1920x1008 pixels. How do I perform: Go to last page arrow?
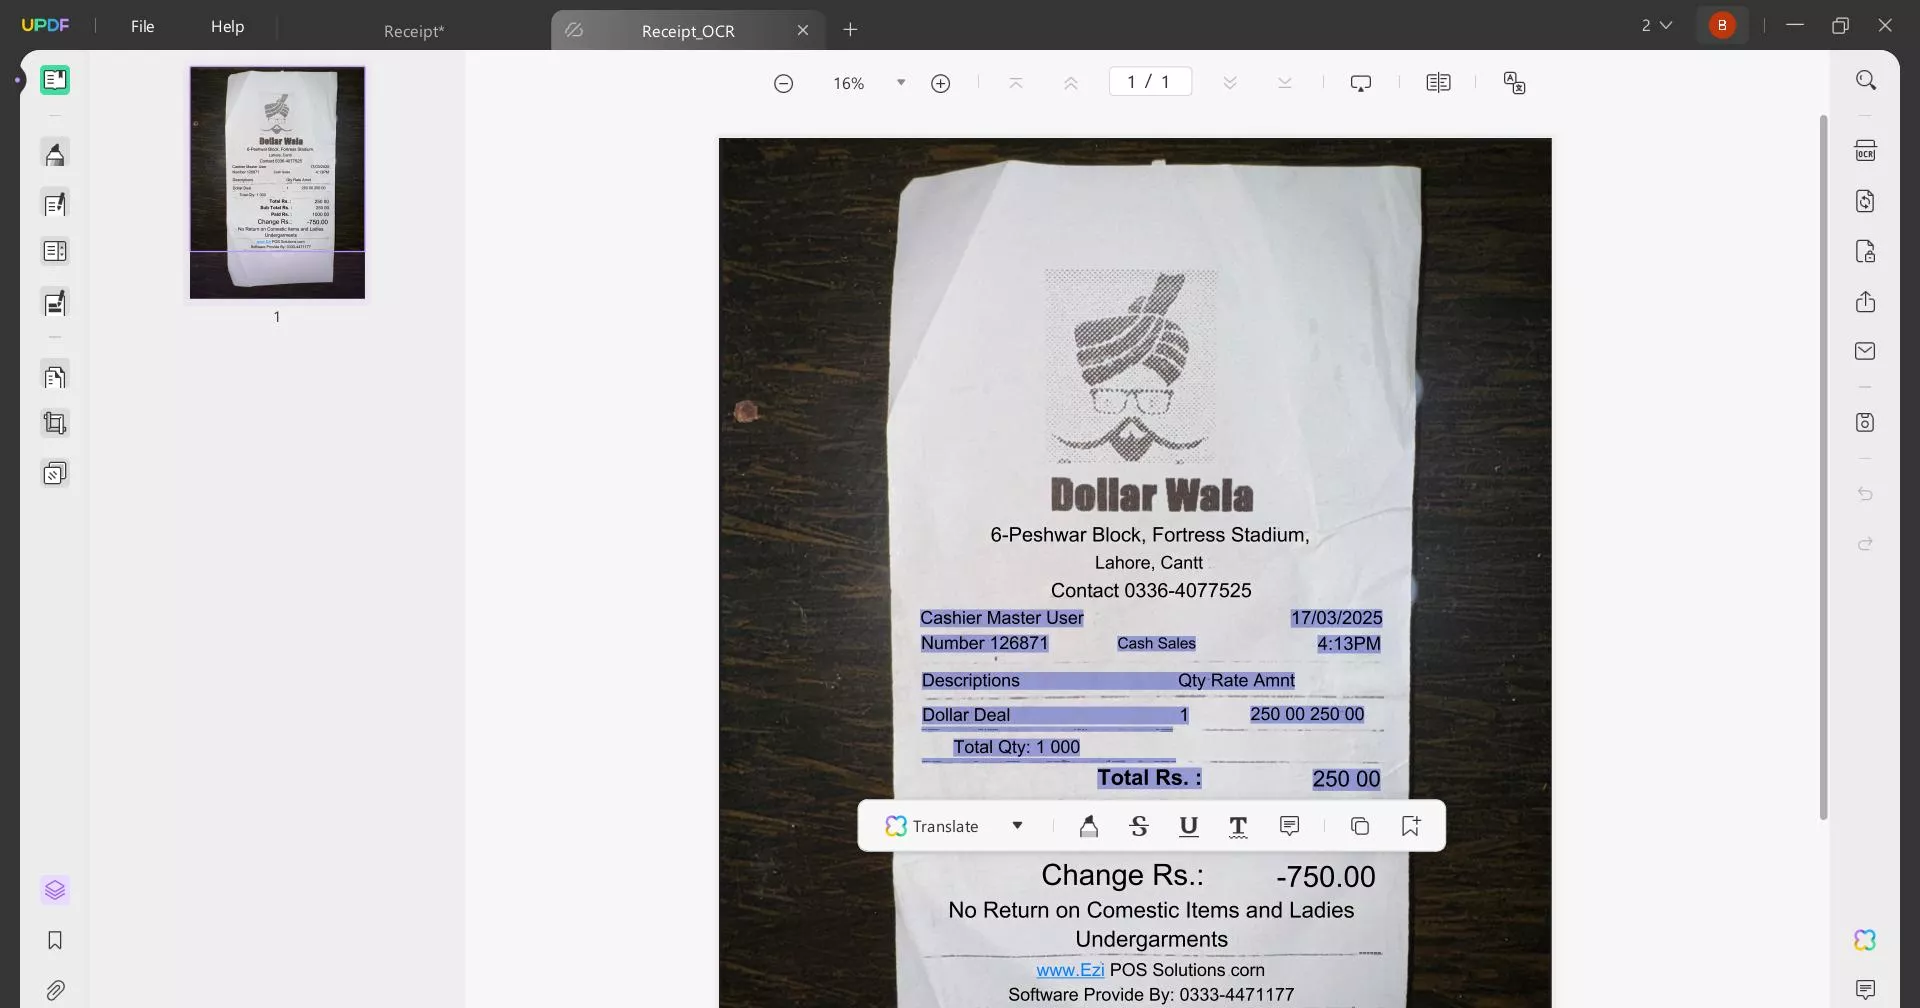click(x=1285, y=83)
